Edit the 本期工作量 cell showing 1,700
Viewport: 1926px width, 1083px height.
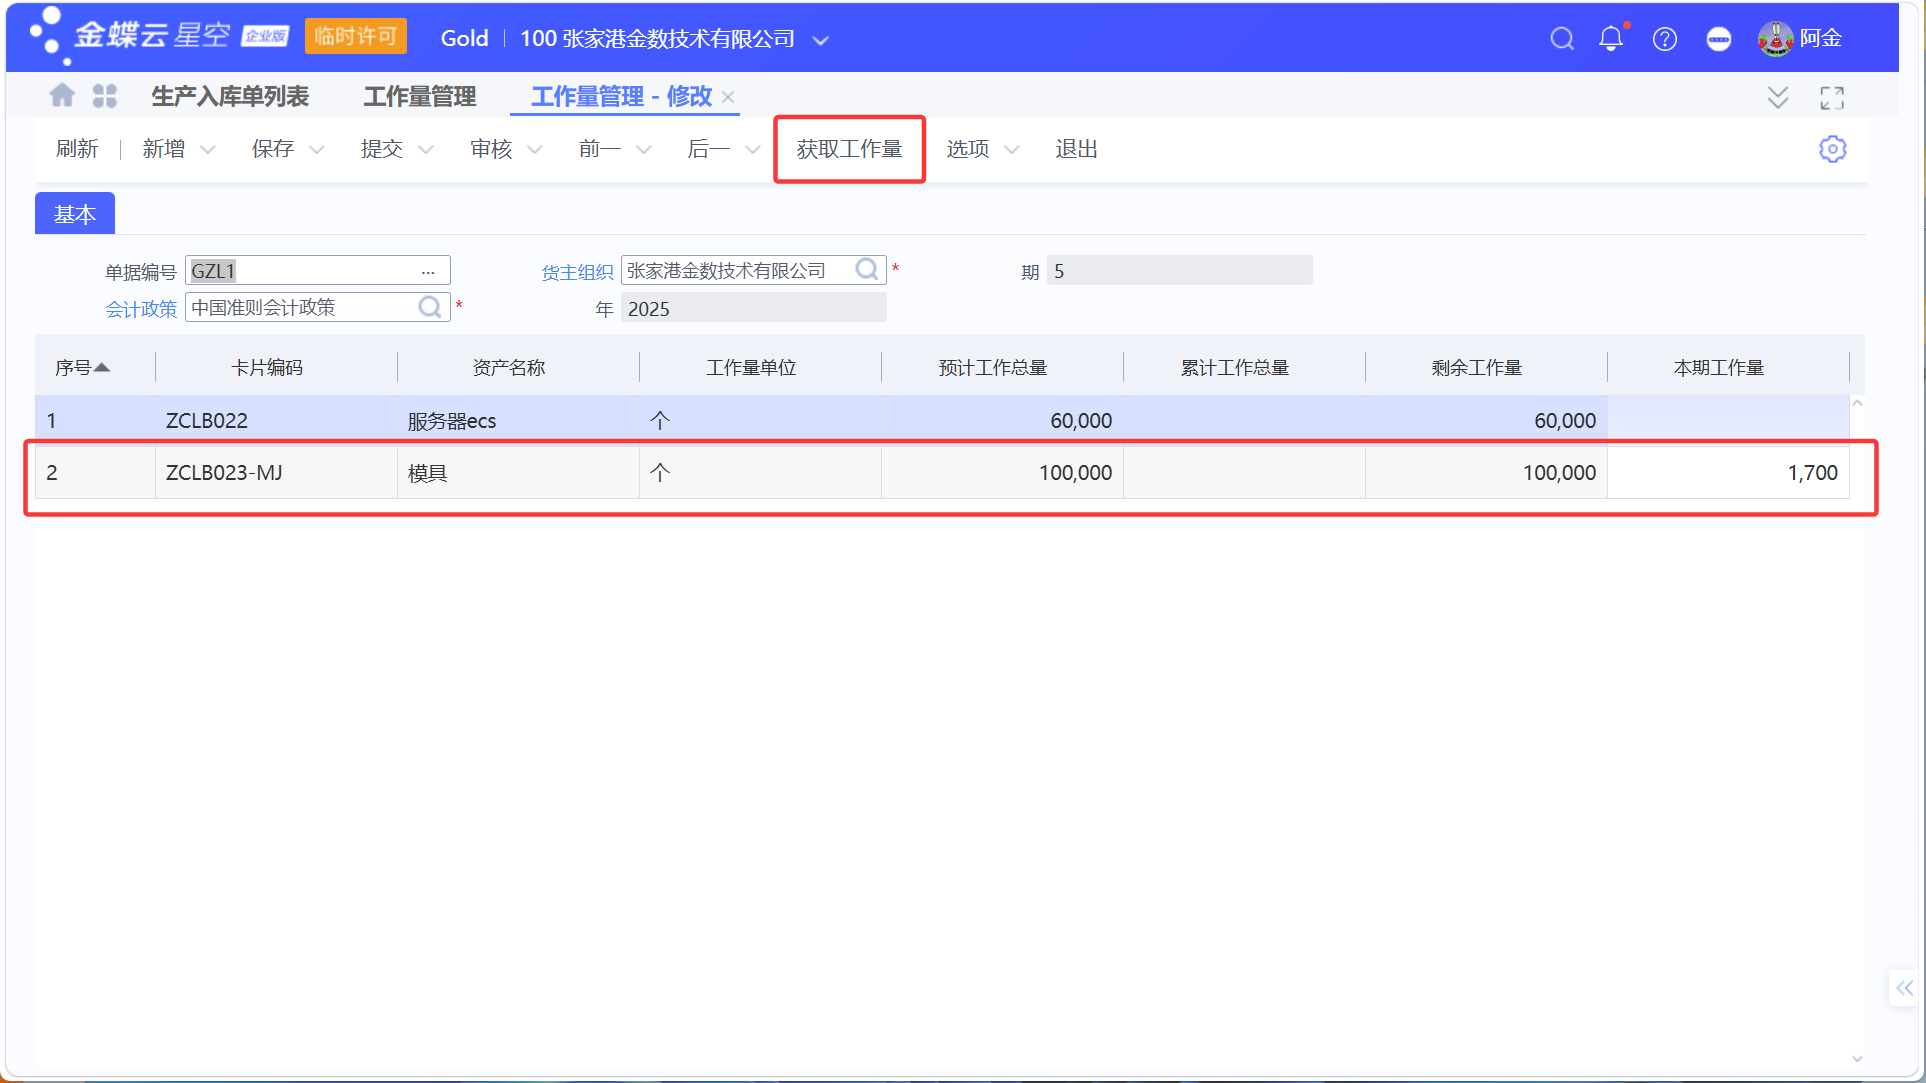point(1728,473)
